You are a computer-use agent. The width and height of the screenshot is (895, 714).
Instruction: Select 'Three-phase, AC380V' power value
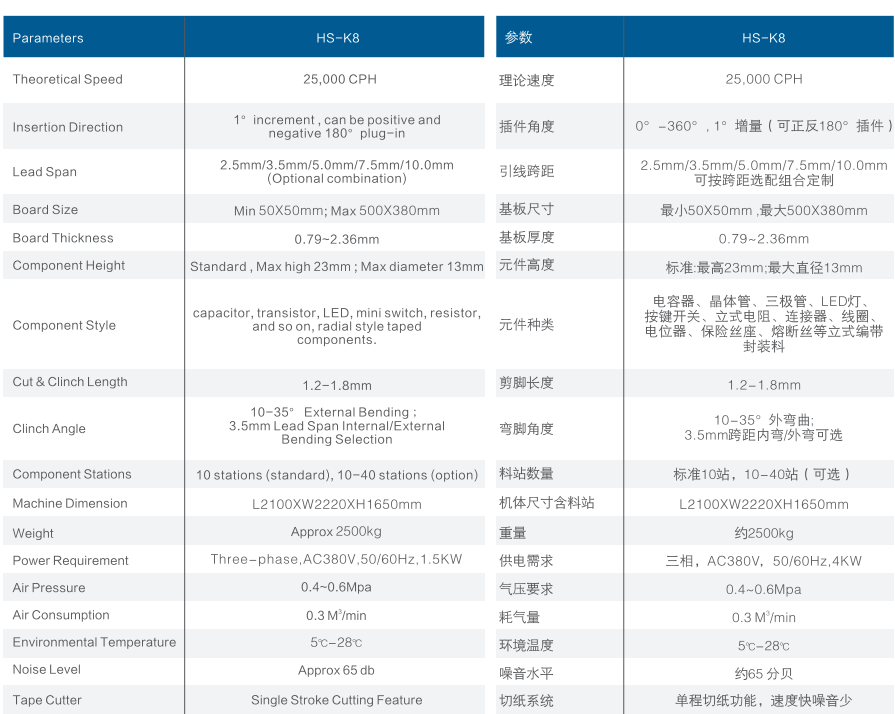pyautogui.click(x=336, y=559)
